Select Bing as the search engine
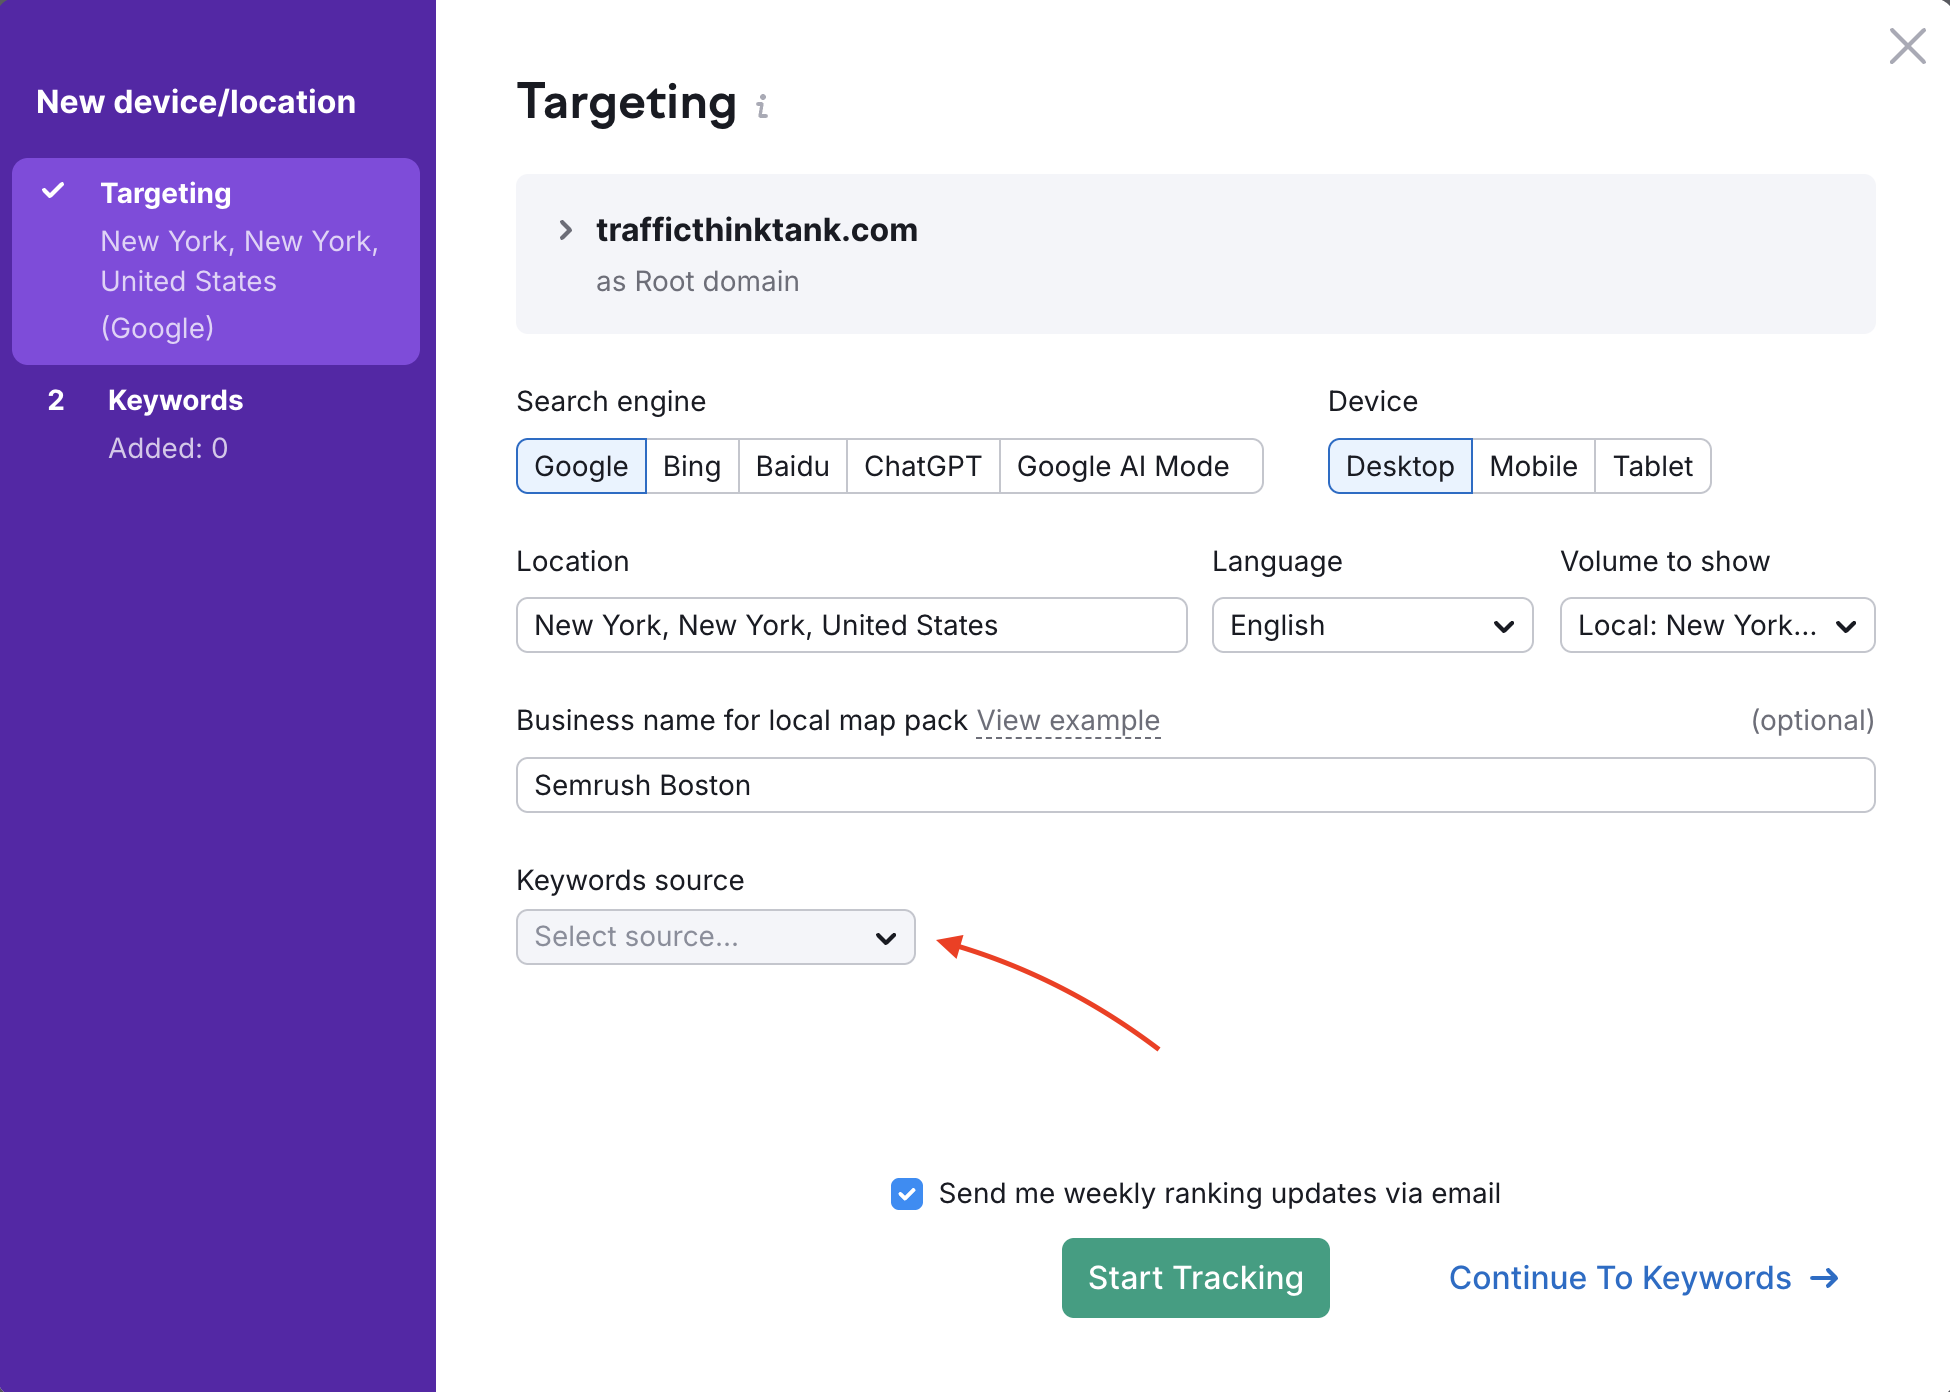 pyautogui.click(x=691, y=466)
